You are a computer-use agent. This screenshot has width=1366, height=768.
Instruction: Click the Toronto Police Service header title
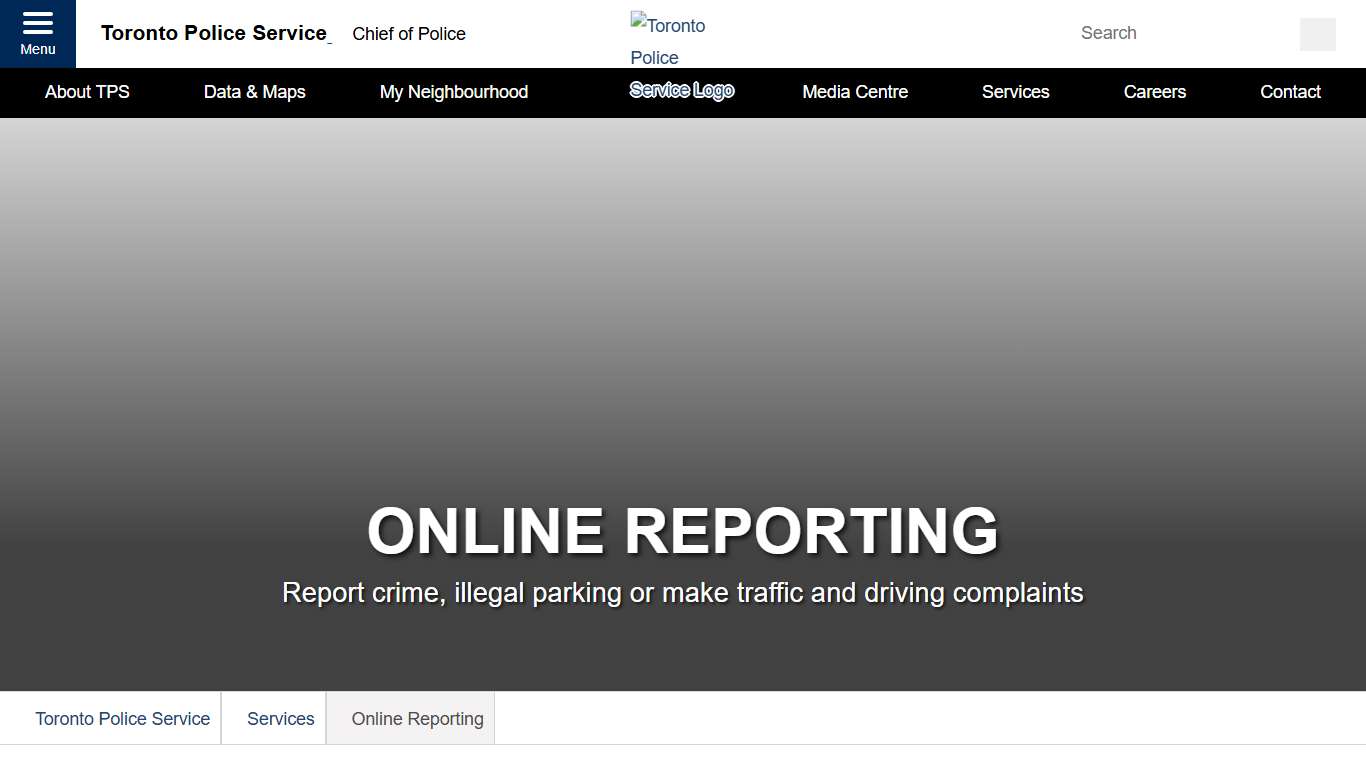pyautogui.click(x=216, y=32)
